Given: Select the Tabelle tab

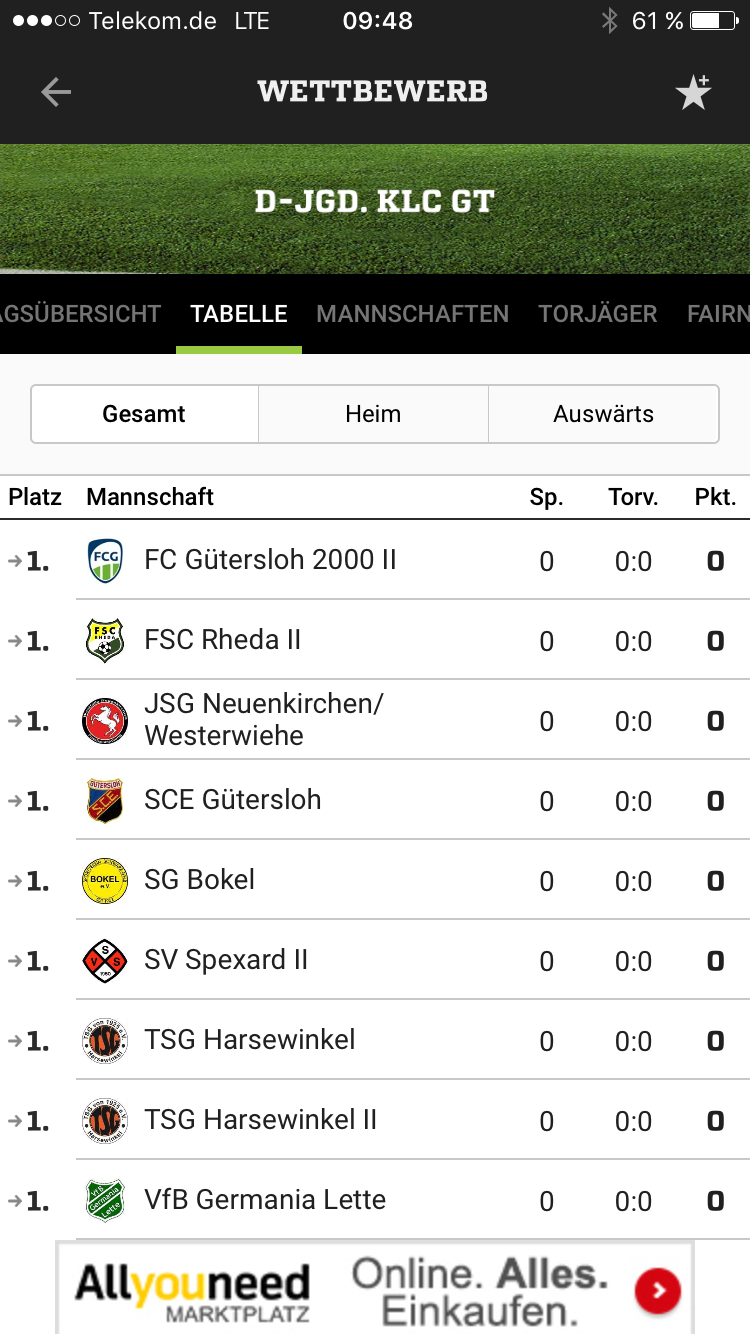Looking at the screenshot, I should (x=239, y=314).
